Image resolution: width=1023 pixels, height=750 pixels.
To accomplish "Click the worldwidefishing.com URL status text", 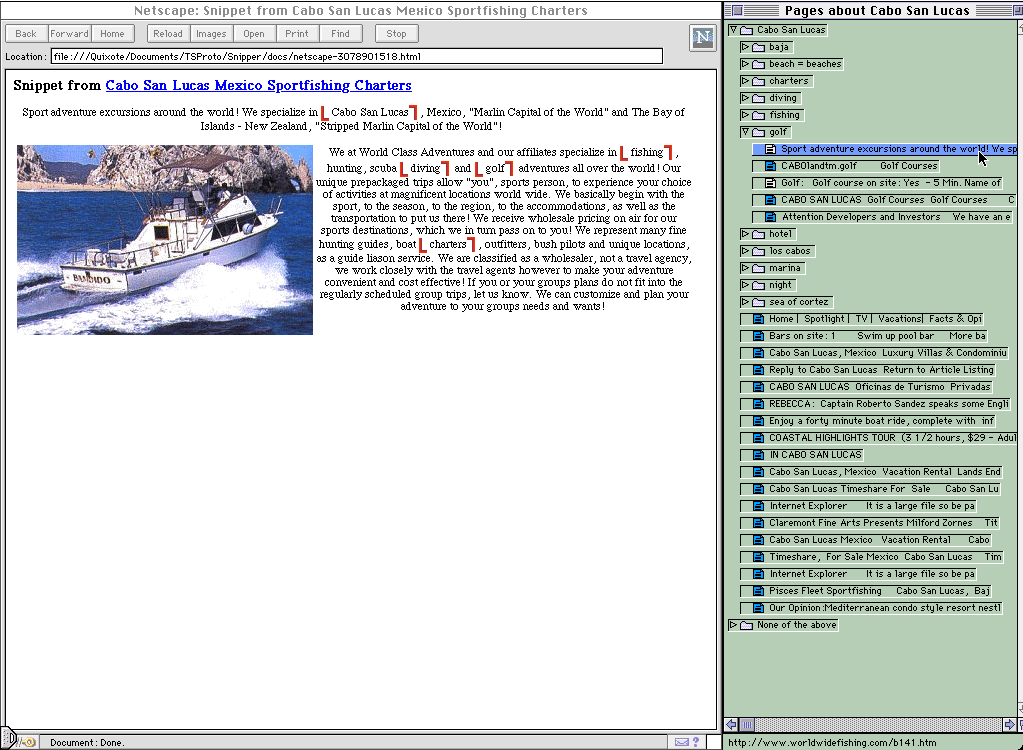I will point(832,742).
